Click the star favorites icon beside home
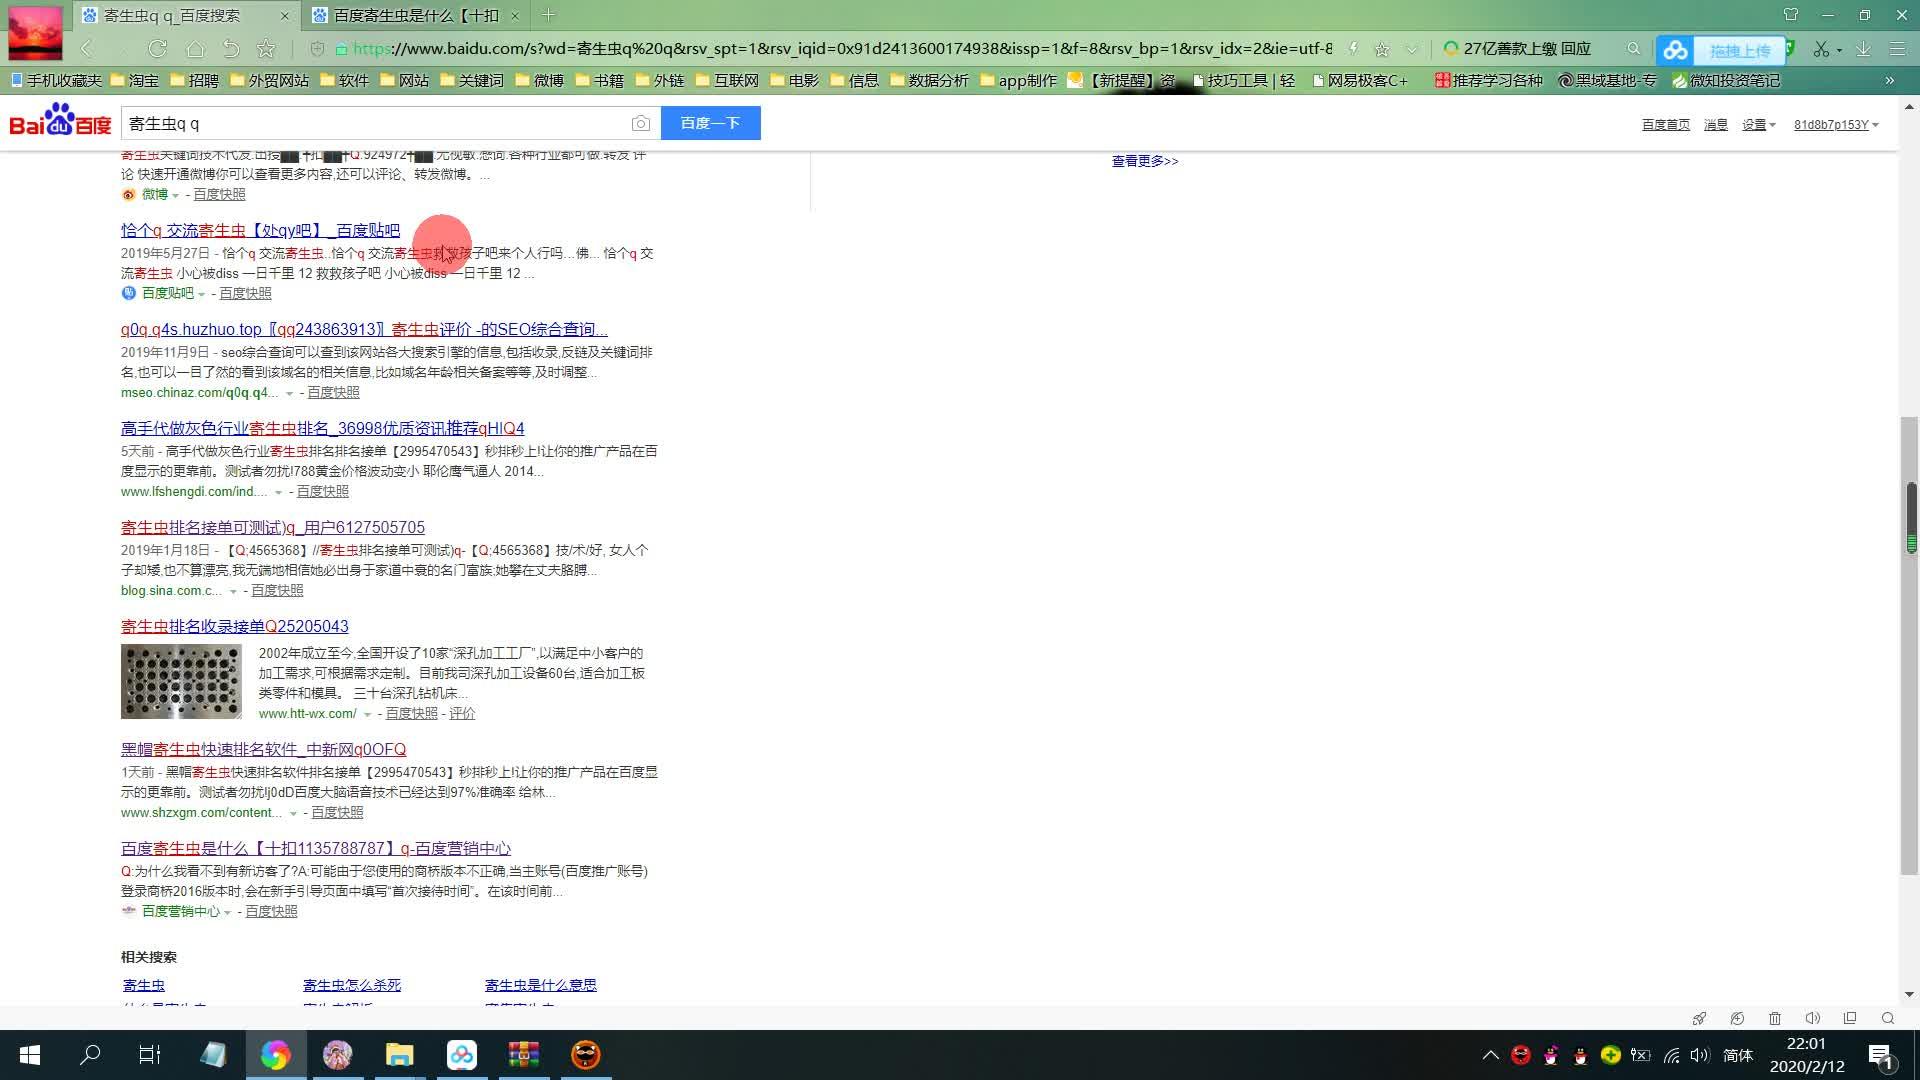 coord(266,48)
